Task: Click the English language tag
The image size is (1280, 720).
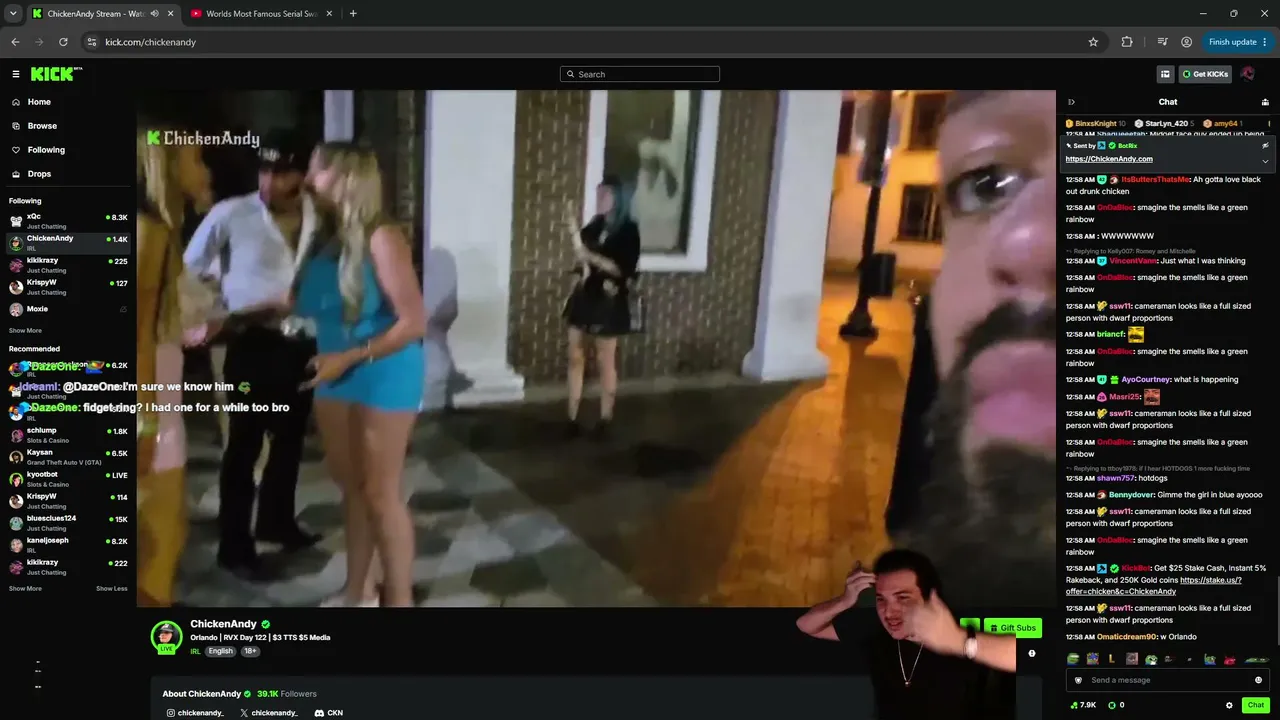Action: [x=220, y=651]
